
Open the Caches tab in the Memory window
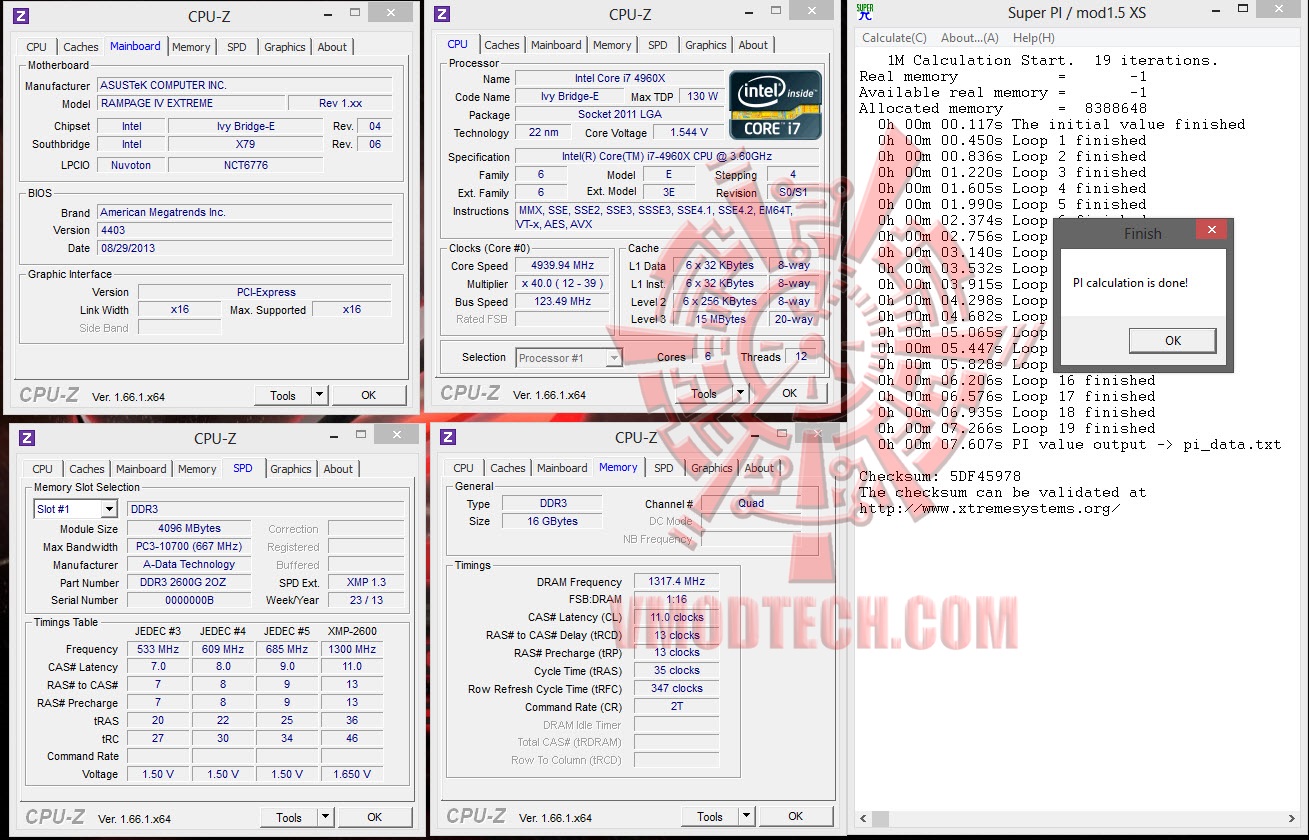pyautogui.click(x=508, y=468)
